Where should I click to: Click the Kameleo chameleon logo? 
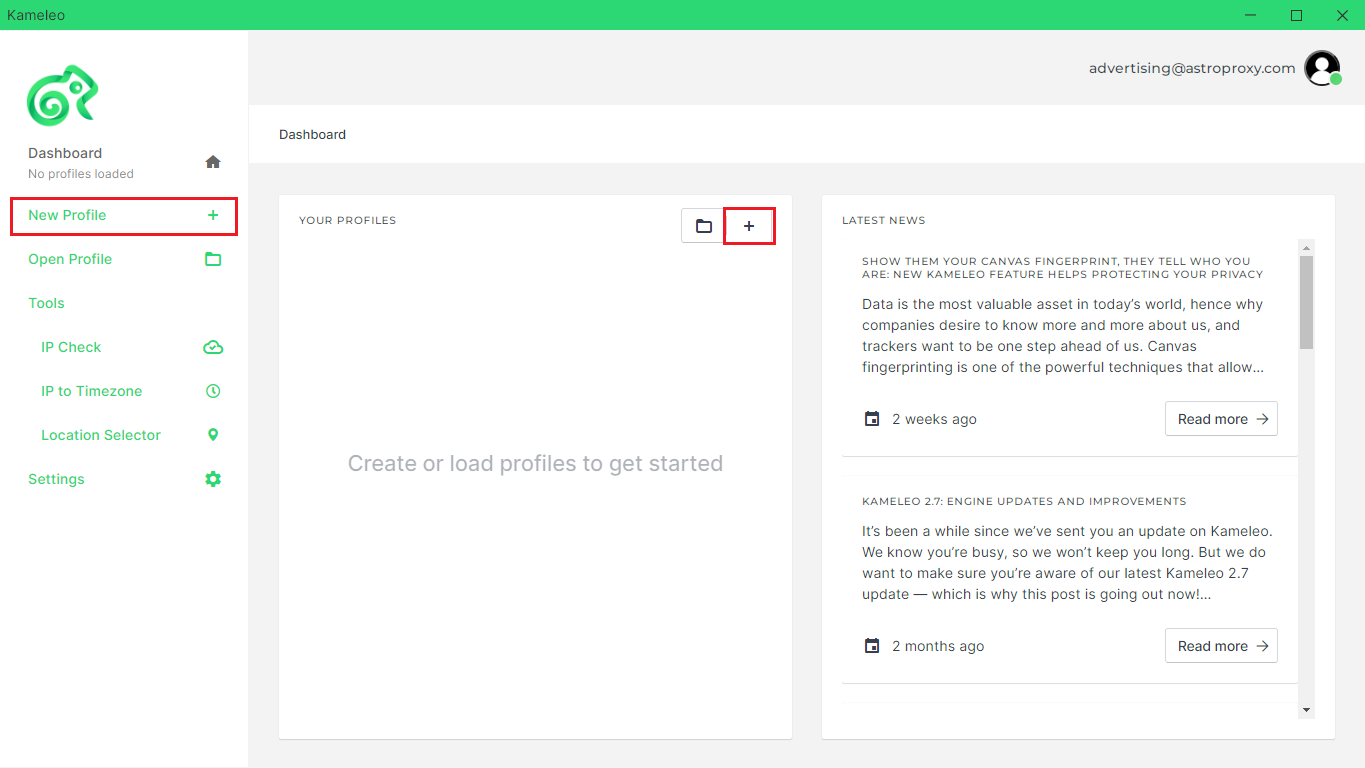point(62,95)
